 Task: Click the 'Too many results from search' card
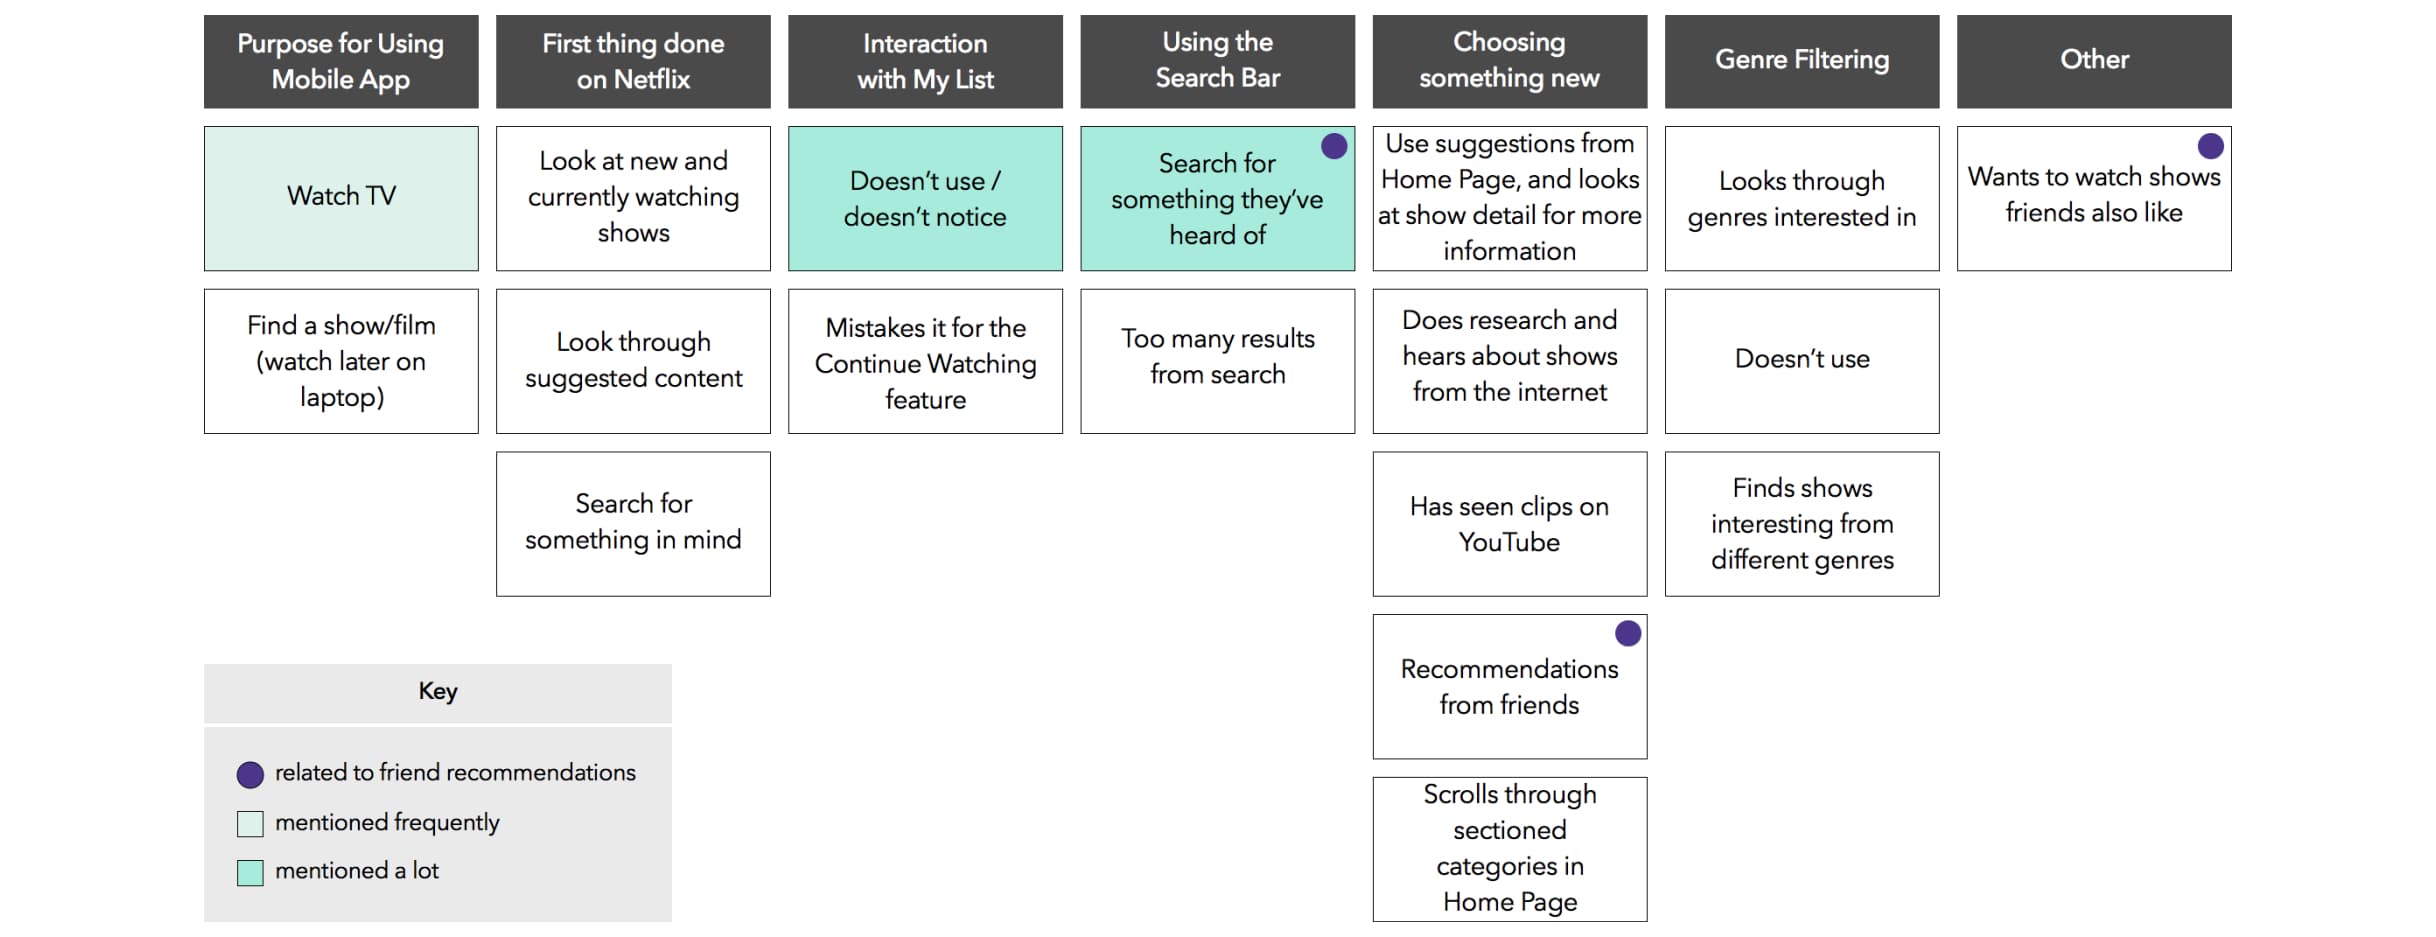(1217, 361)
